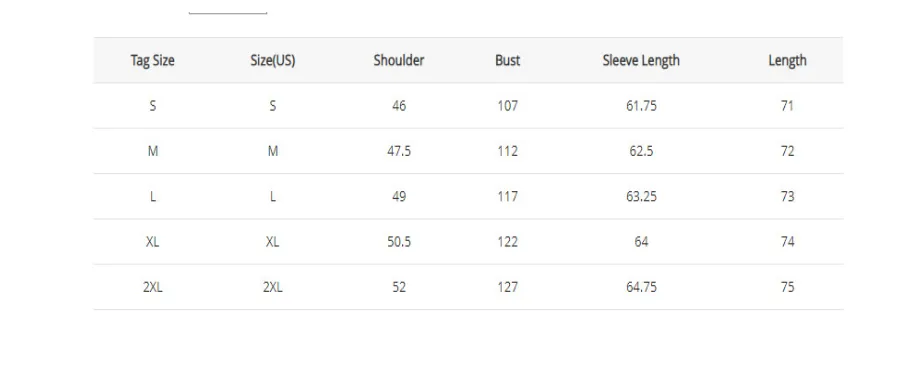This screenshot has width=908, height=367.
Task: Select tag size S cell
Action: (153, 106)
